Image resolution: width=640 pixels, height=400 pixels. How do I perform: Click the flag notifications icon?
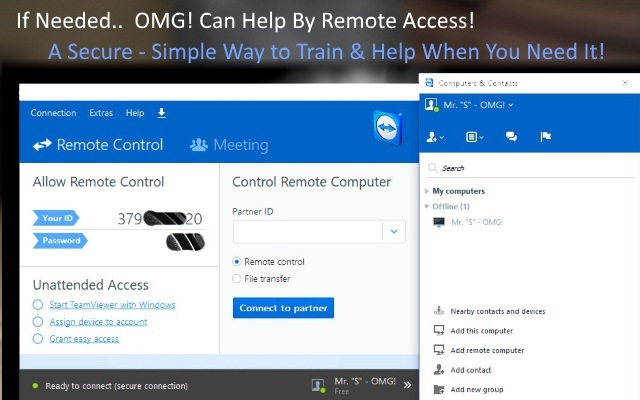(545, 136)
